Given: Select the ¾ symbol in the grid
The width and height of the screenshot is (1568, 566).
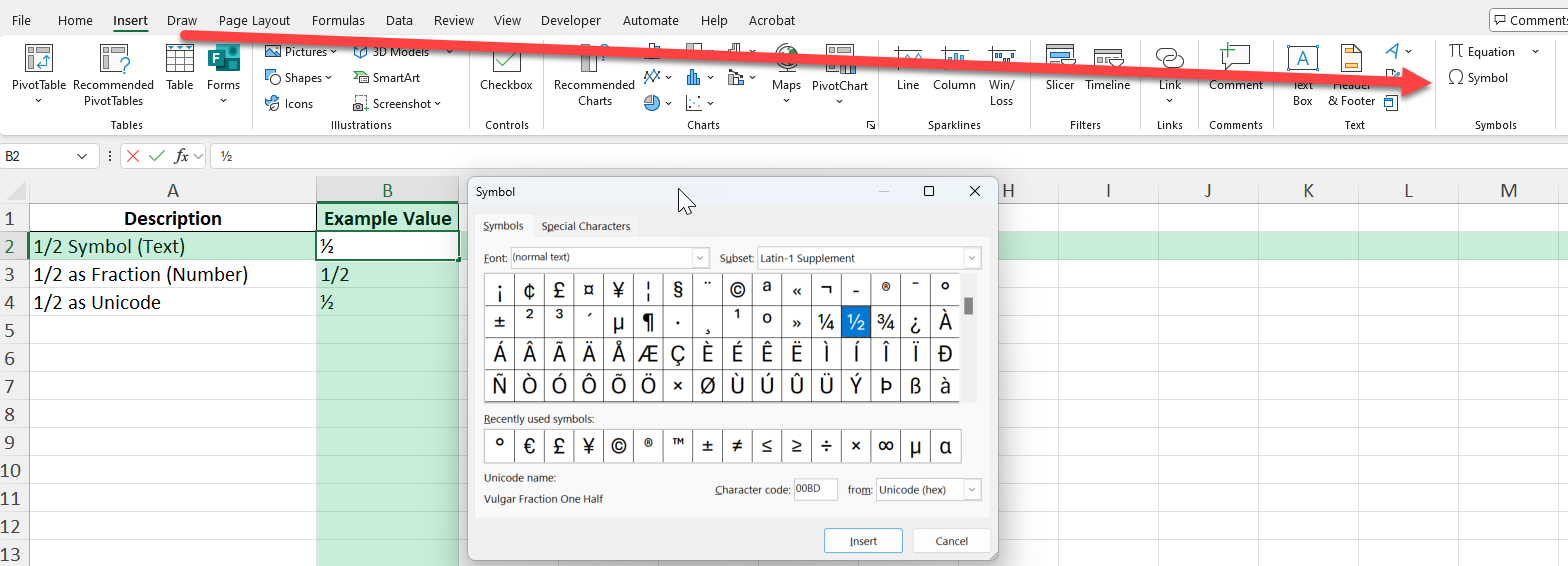Looking at the screenshot, I should [885, 321].
